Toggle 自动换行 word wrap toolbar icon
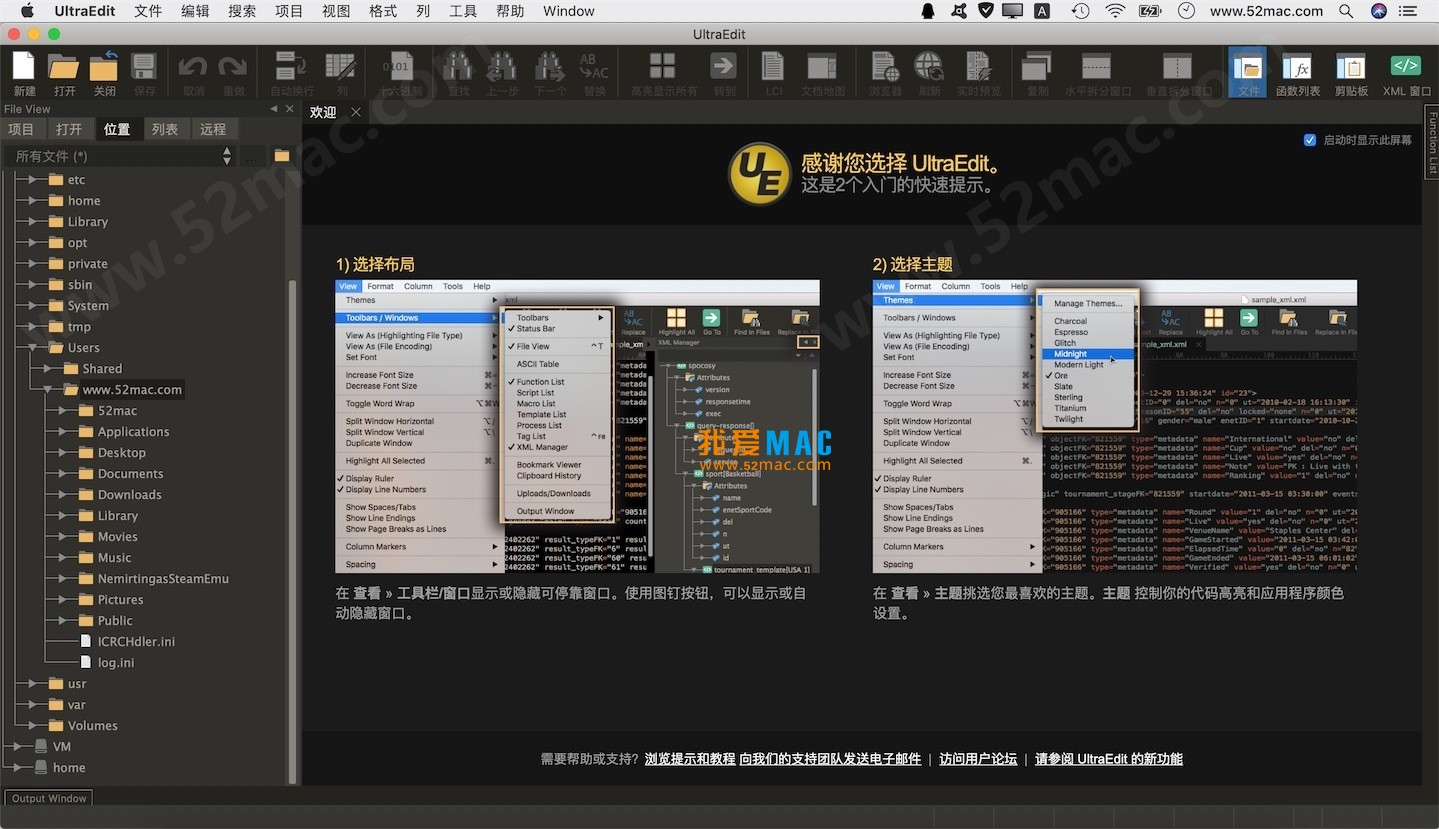This screenshot has width=1439, height=829. coord(291,67)
